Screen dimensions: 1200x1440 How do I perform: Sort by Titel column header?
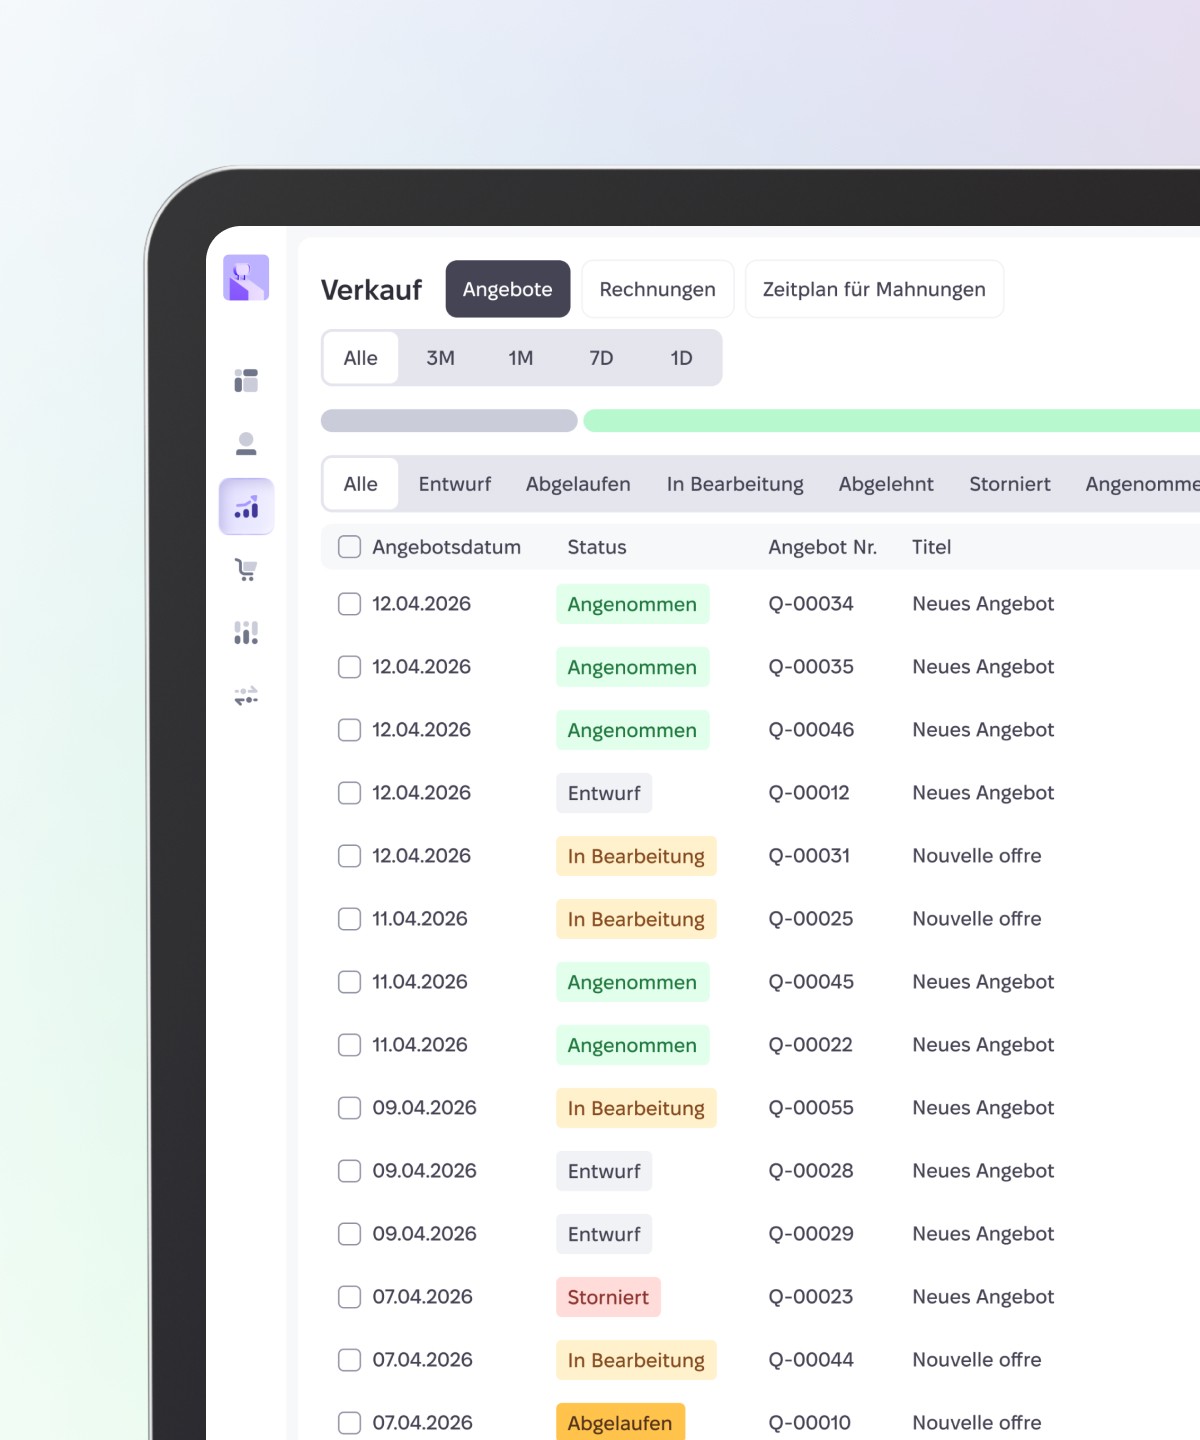point(932,547)
